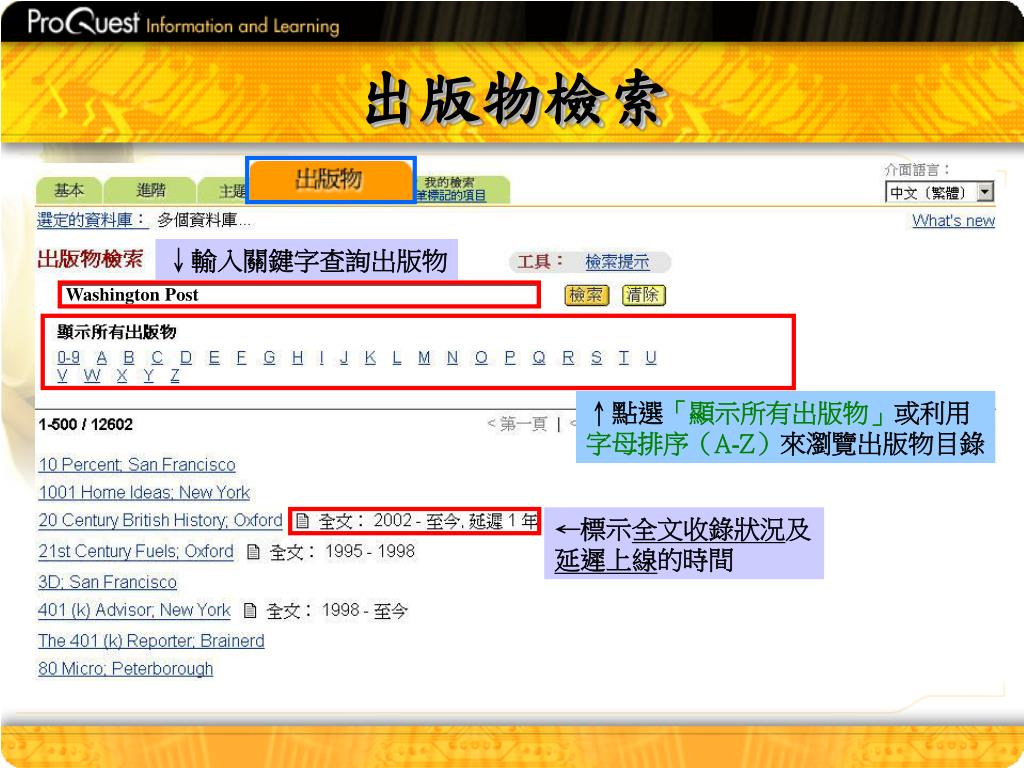The image size is (1024, 768).
Task: Browse publications under letter G
Action: coord(269,357)
